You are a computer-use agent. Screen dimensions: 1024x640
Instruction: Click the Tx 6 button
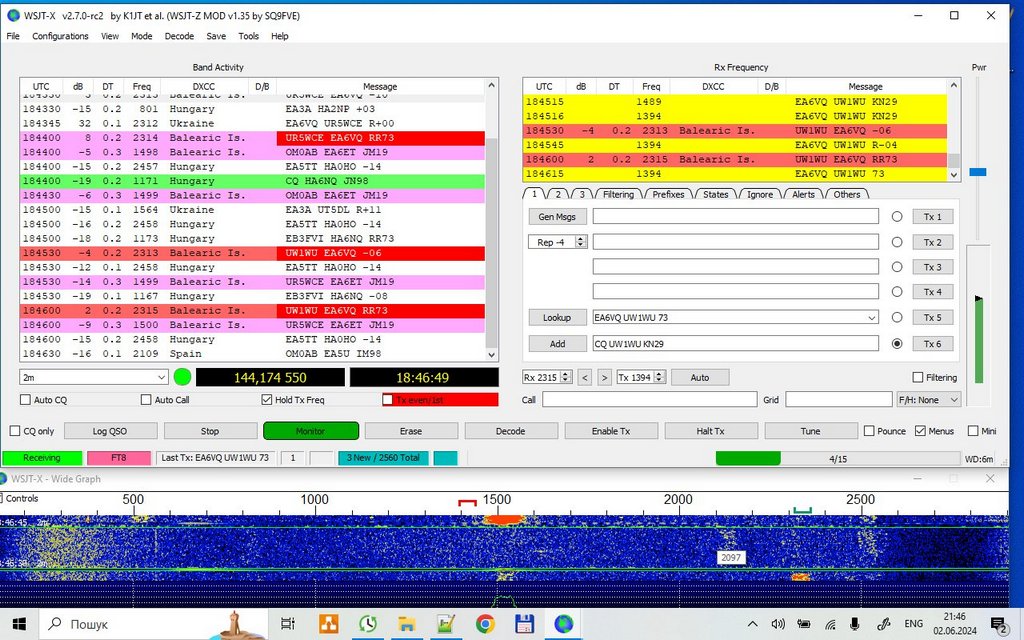[x=933, y=344]
